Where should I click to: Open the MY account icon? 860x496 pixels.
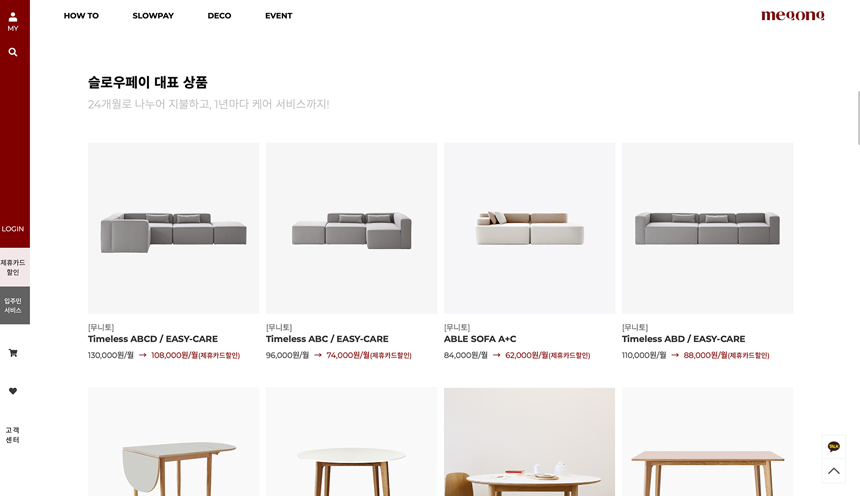13,22
